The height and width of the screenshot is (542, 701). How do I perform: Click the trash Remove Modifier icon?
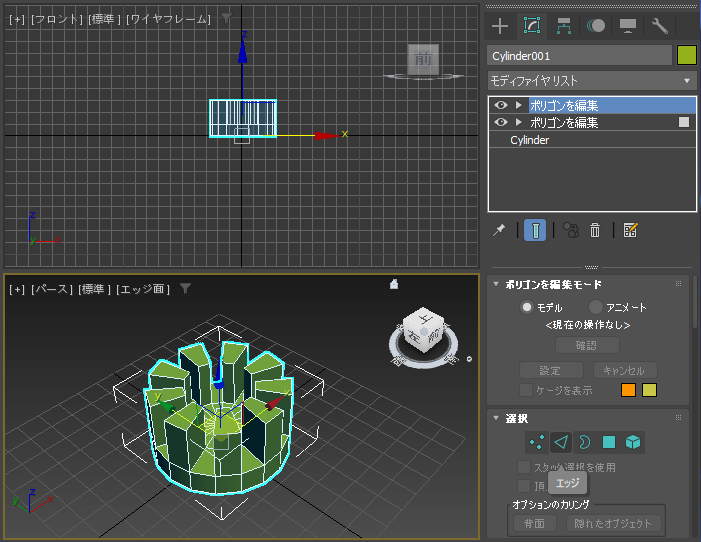(595, 230)
